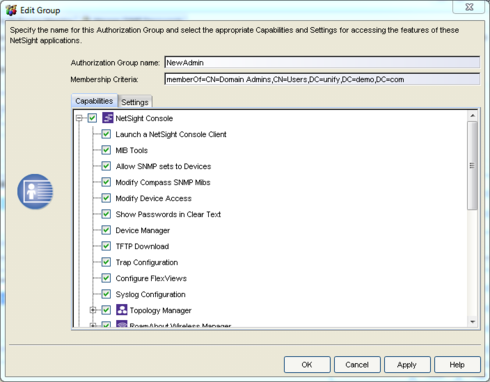Confirm with the OK button

pos(307,365)
